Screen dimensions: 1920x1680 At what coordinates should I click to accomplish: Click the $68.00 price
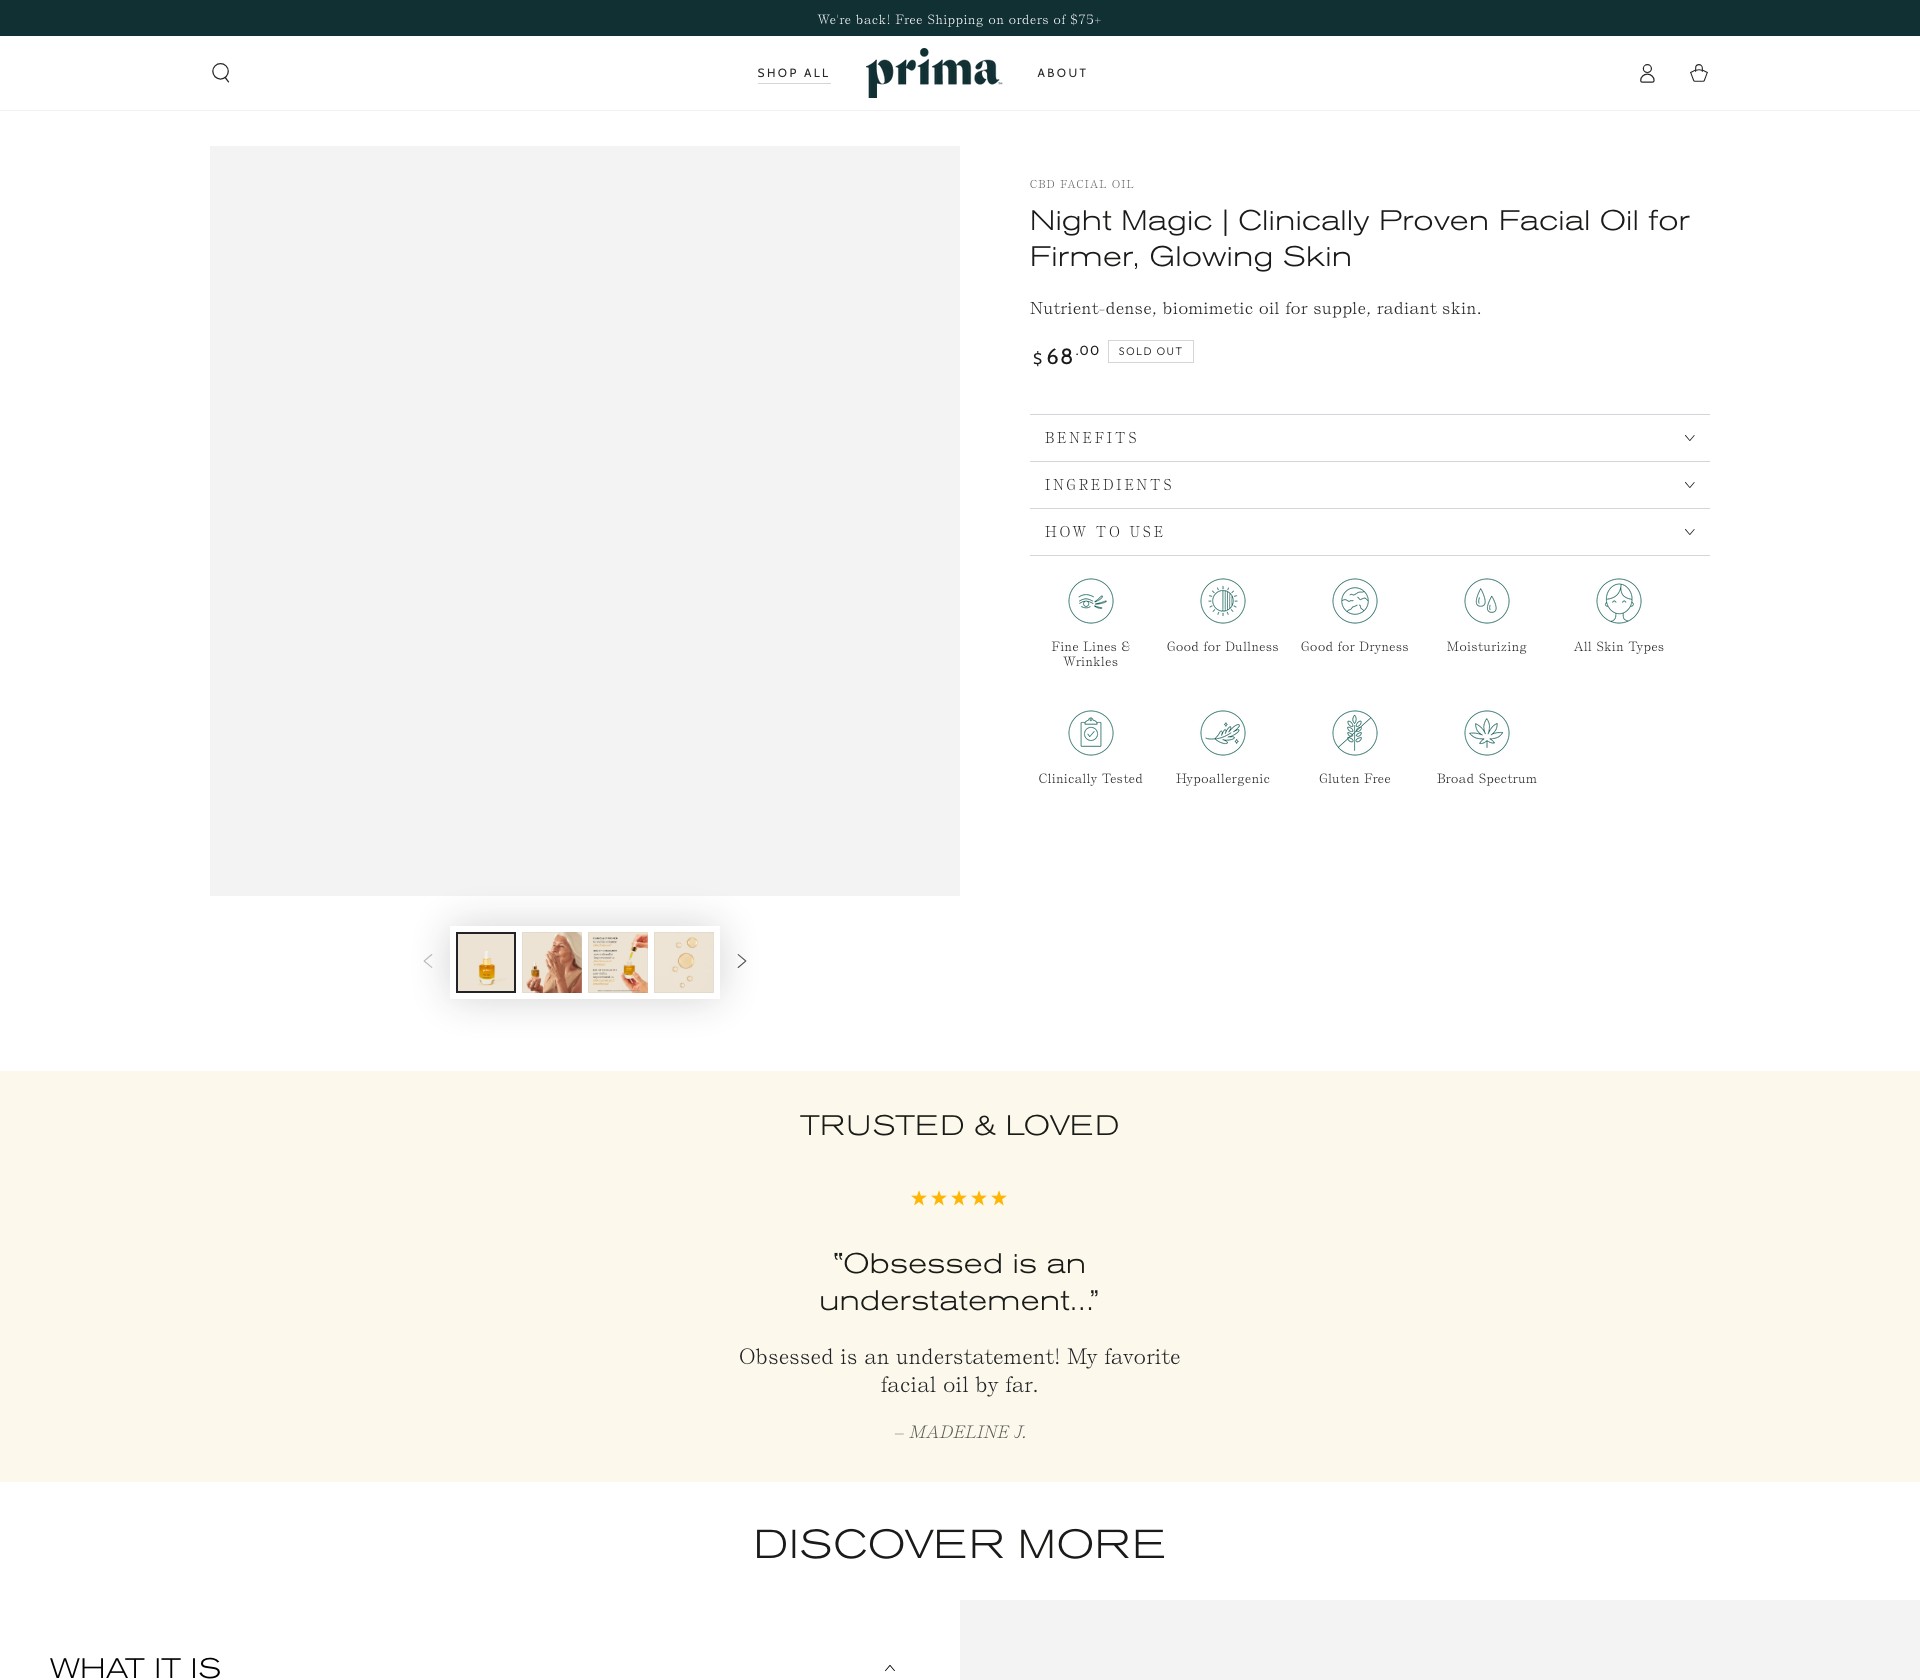[1066, 356]
